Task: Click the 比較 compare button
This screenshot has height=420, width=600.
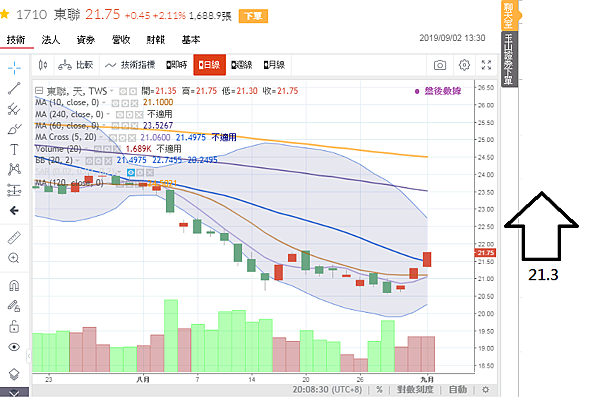Action: pos(76,65)
